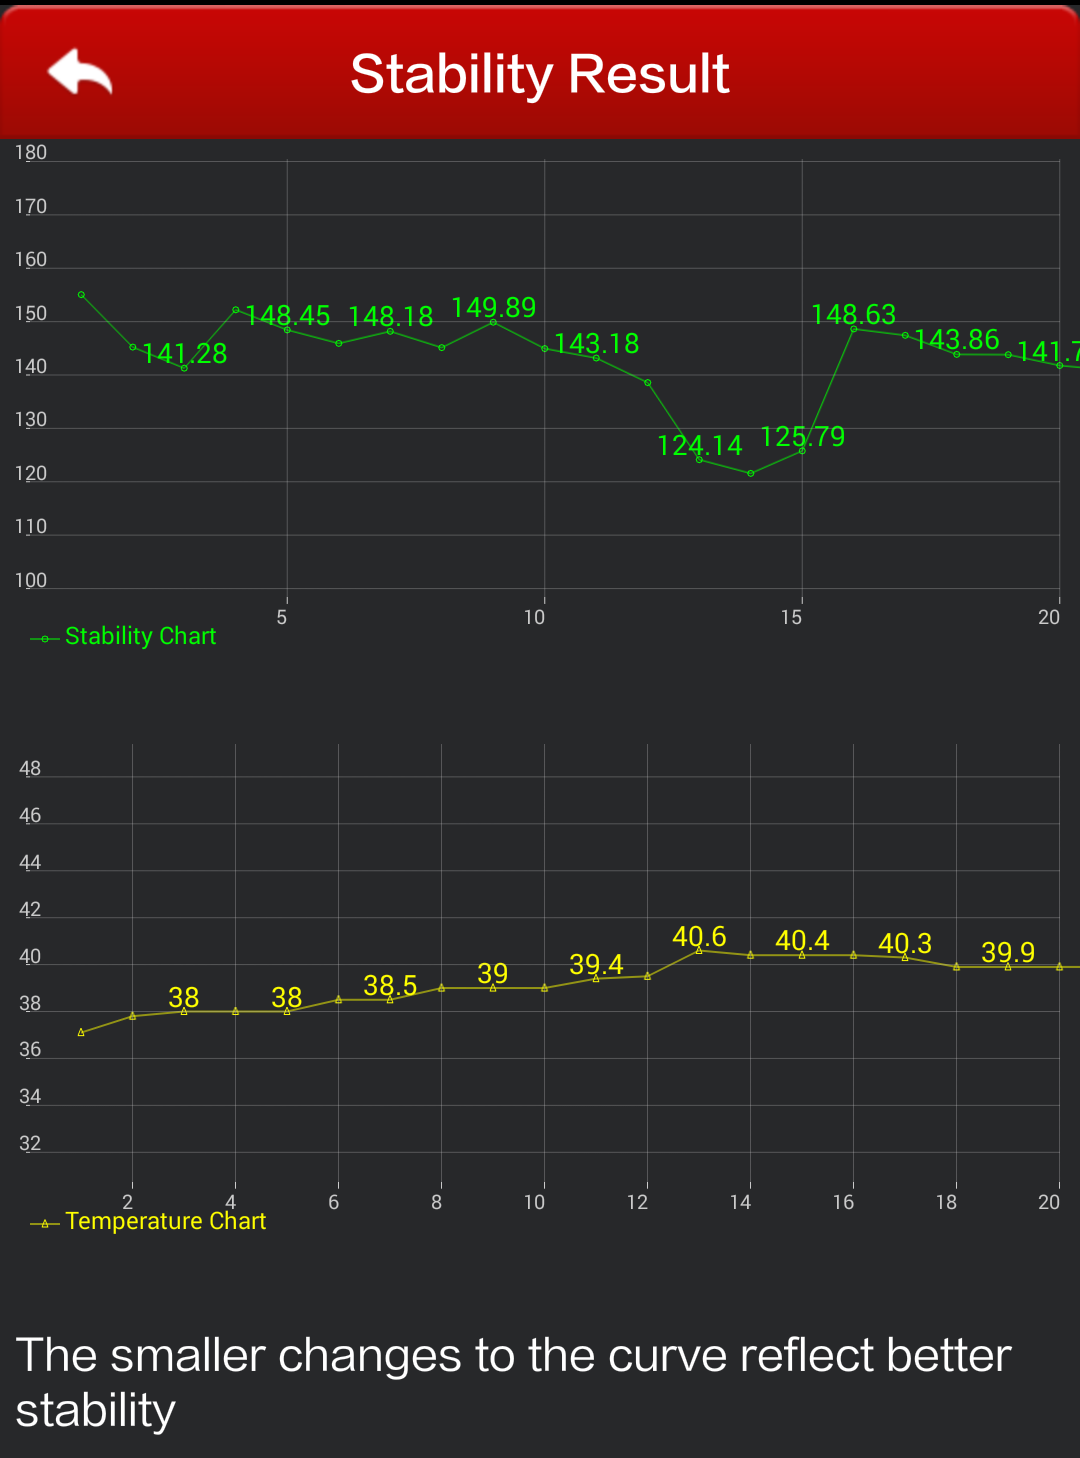This screenshot has height=1458, width=1080.
Task: Tap the 143.86 stability data label
Action: 957,340
